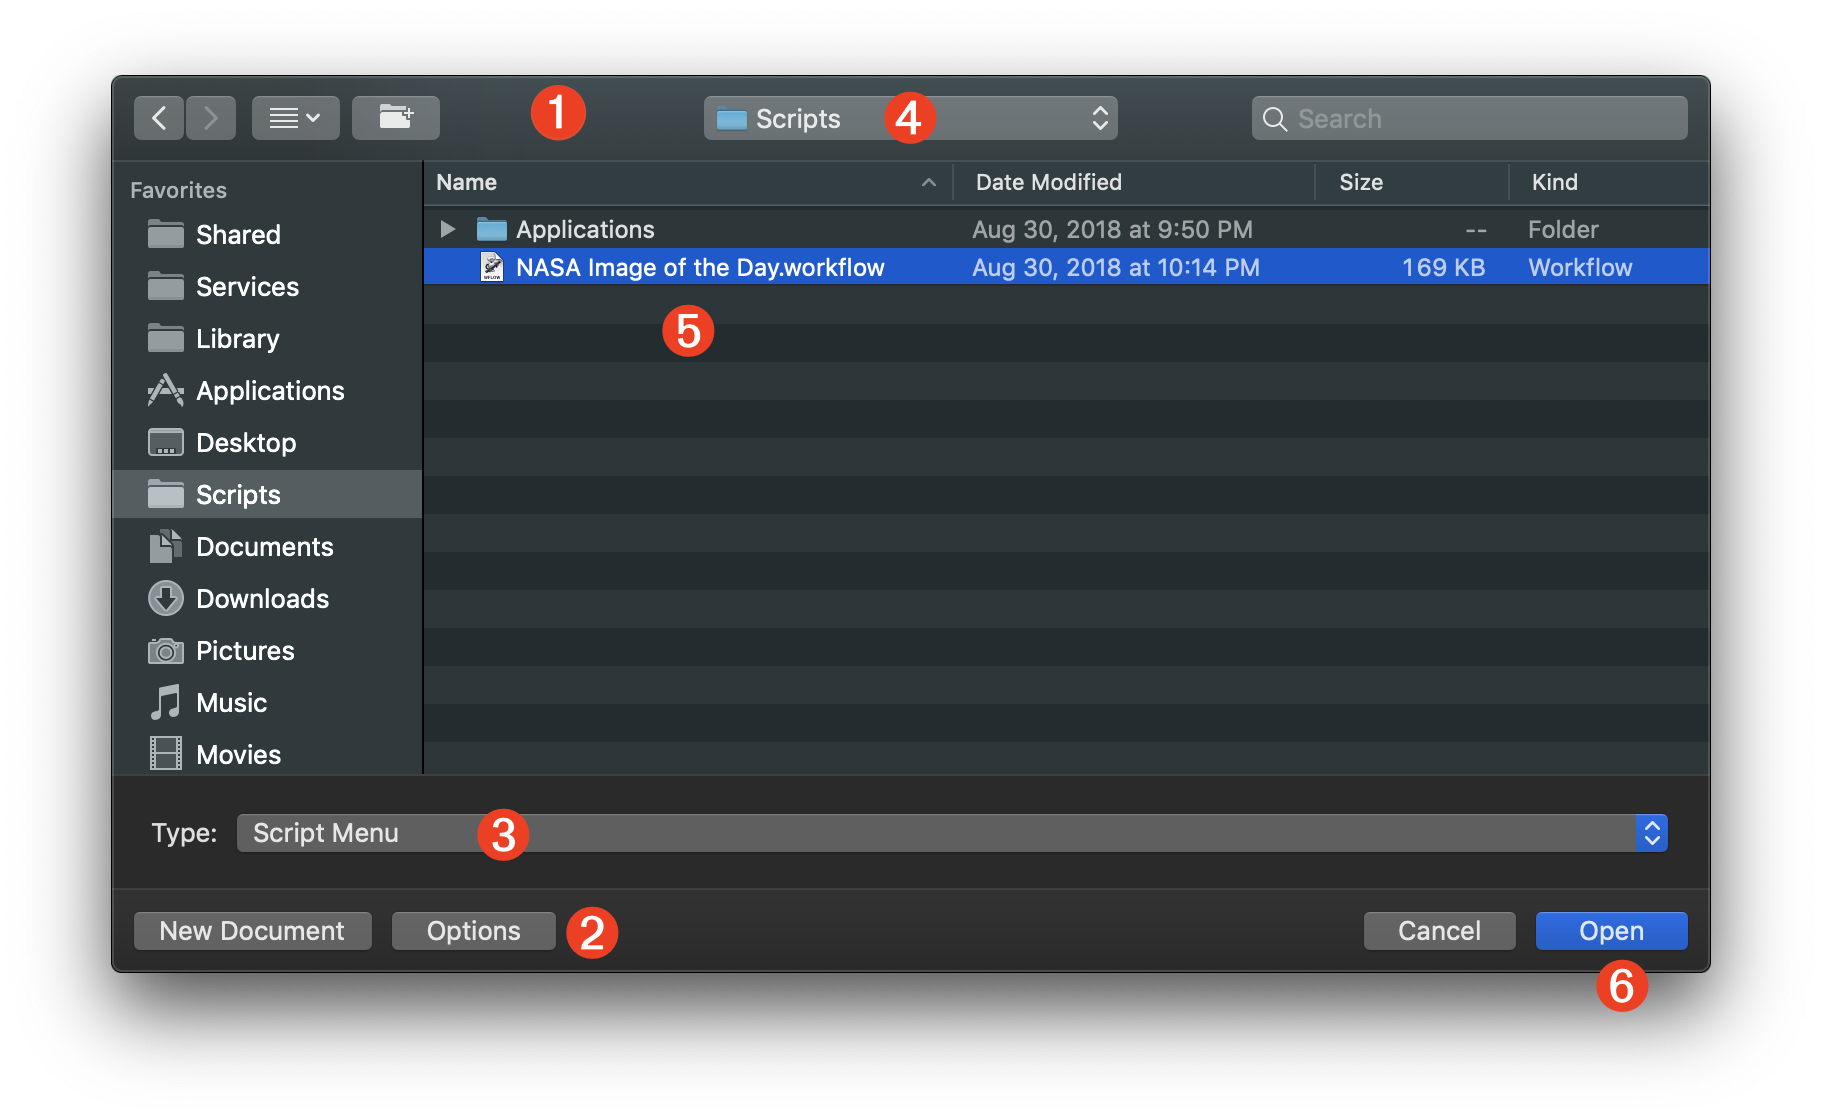Click the Open button
This screenshot has height=1120, width=1822.
pos(1611,931)
